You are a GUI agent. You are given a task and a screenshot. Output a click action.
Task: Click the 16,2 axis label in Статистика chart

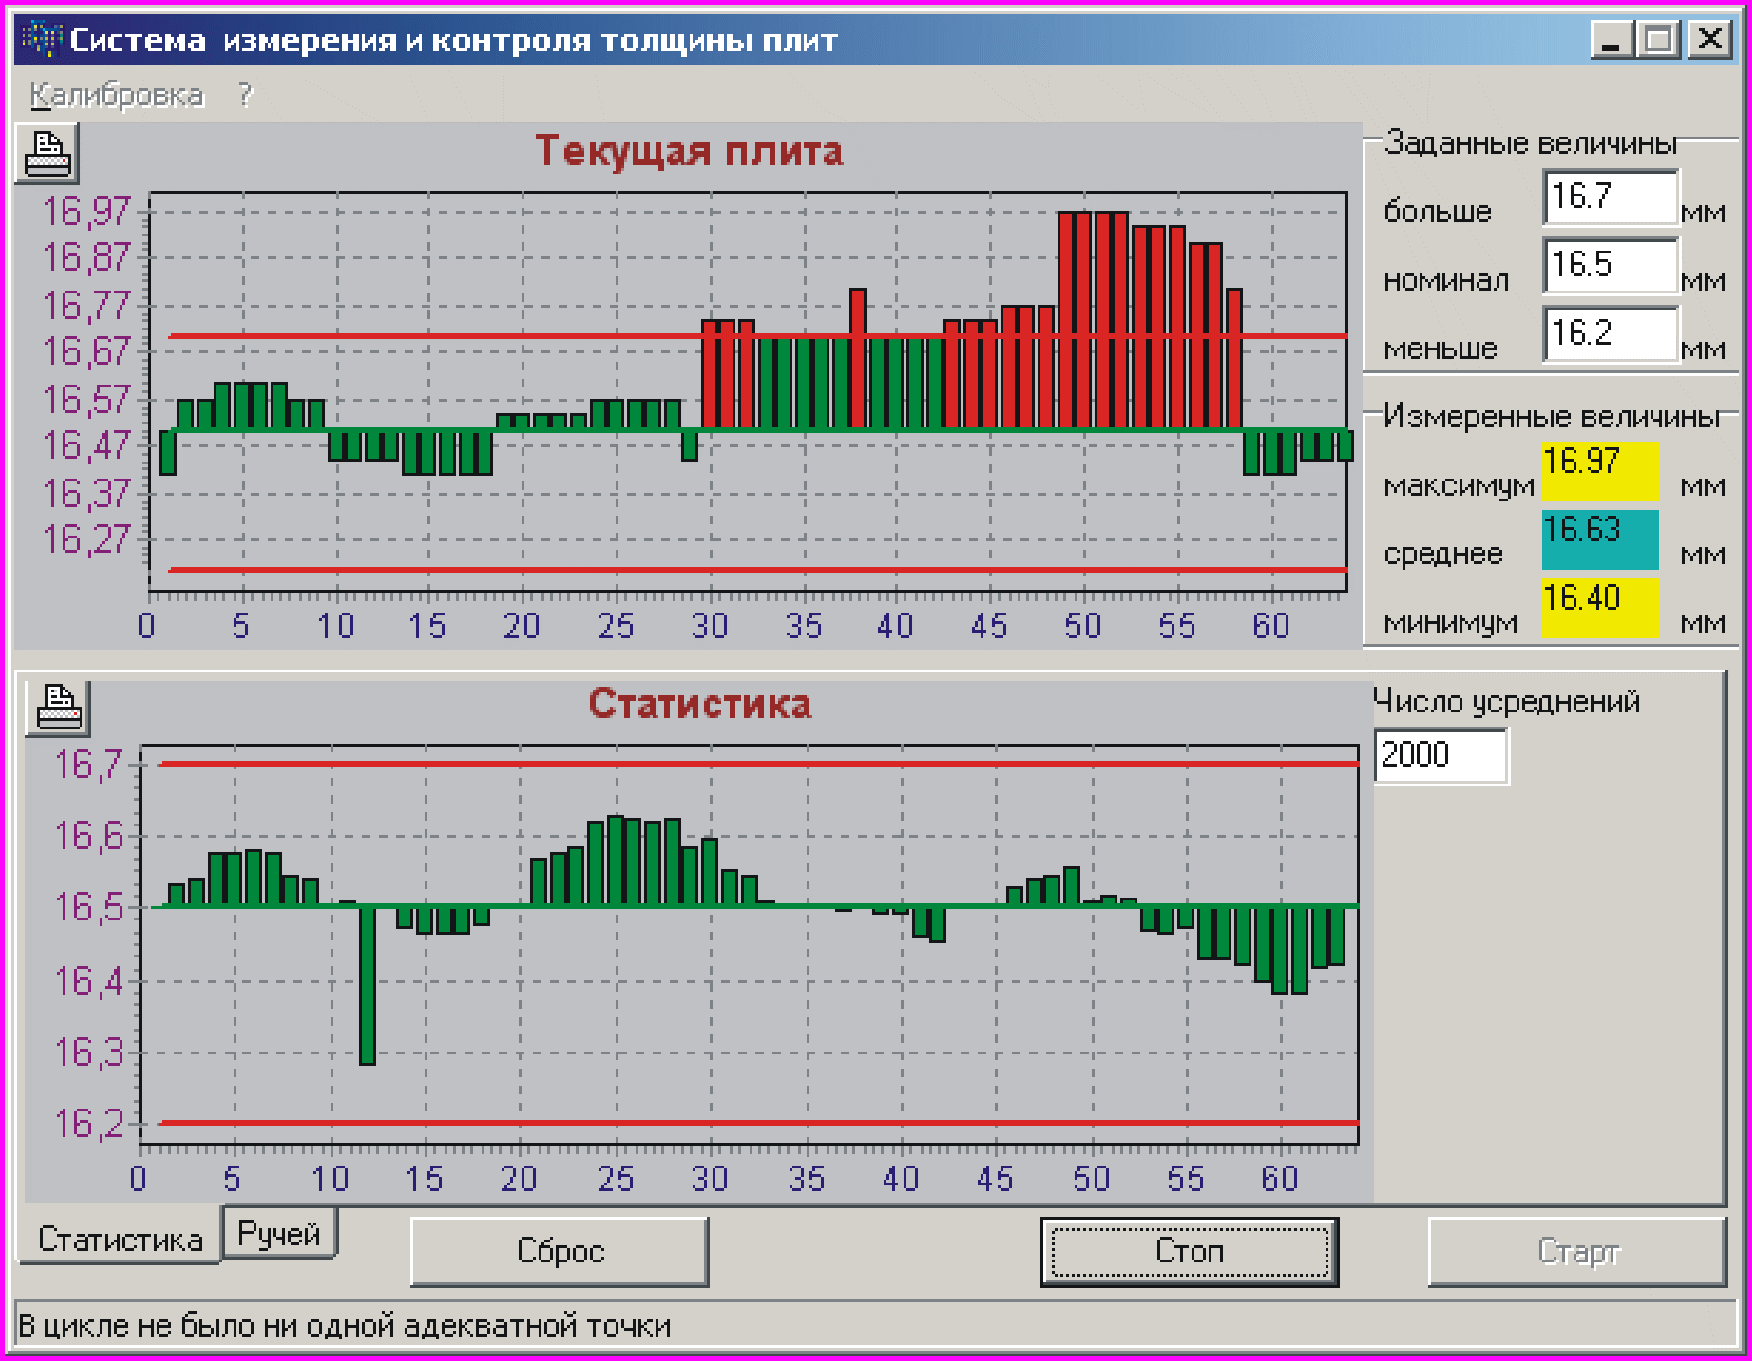click(88, 1124)
